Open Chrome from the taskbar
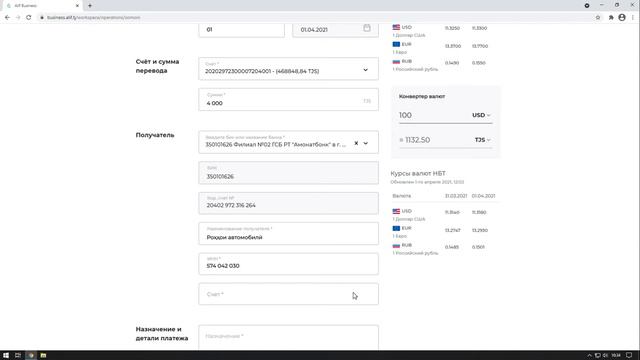 [x=31, y=356]
